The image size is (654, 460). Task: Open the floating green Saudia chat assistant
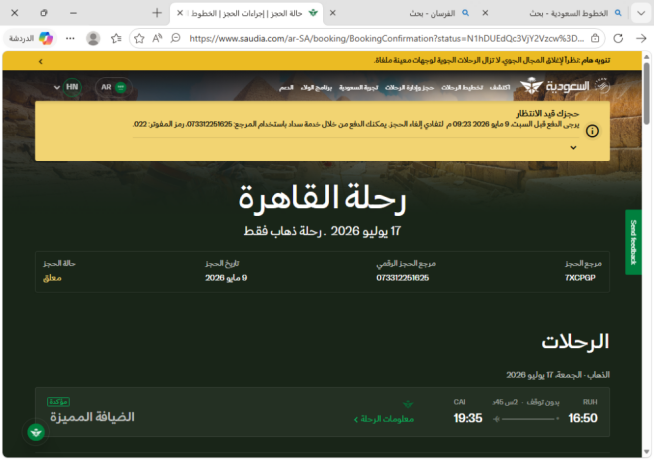[36, 432]
